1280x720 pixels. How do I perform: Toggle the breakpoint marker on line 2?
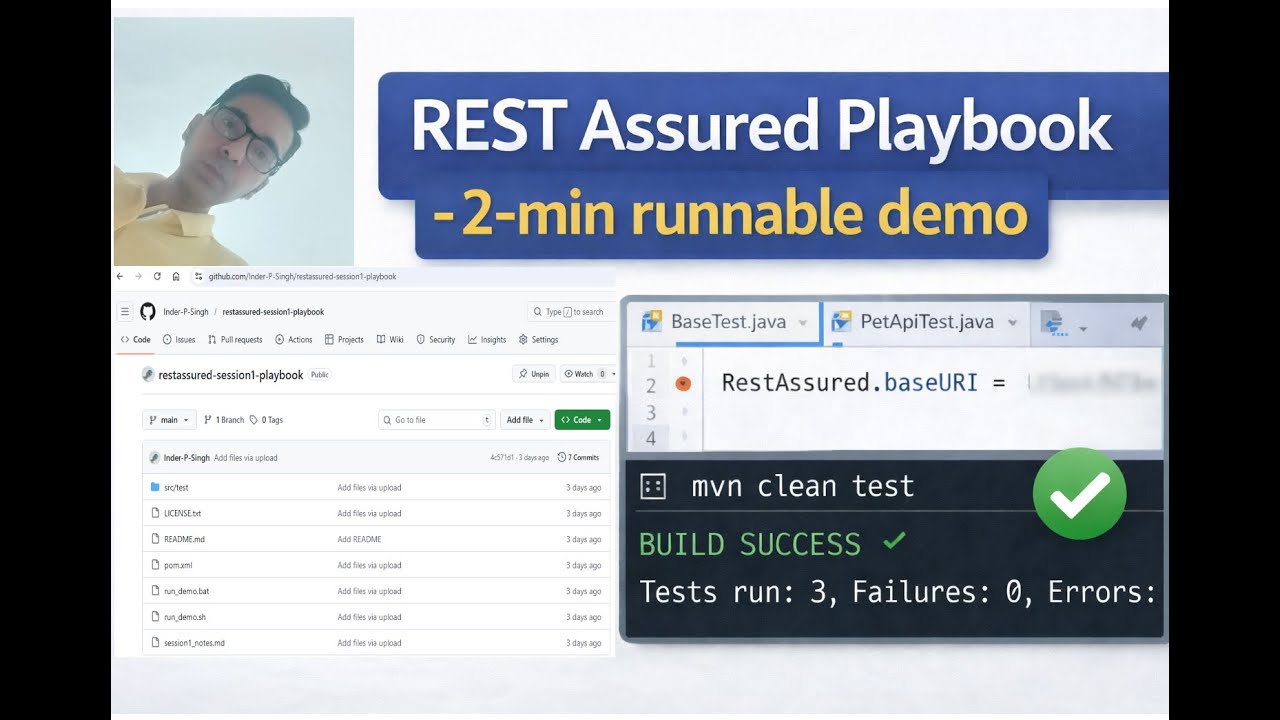683,384
